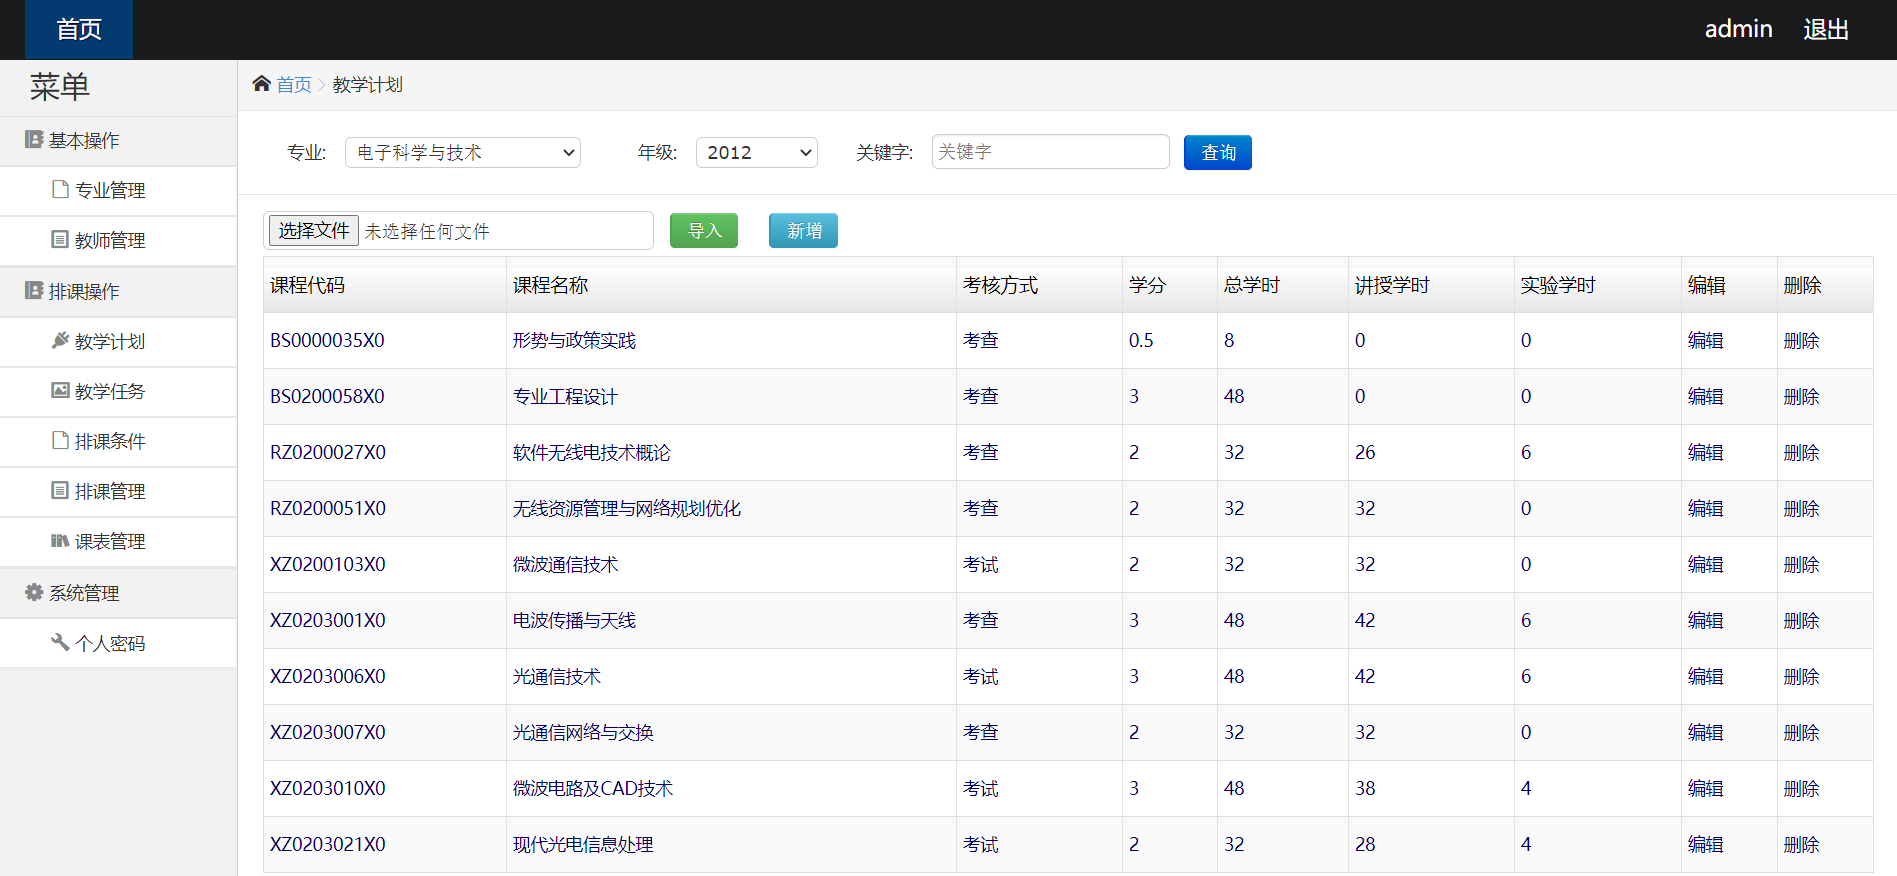Click 编辑 for 电波传播与天线
The image size is (1897, 876).
pyautogui.click(x=1705, y=621)
